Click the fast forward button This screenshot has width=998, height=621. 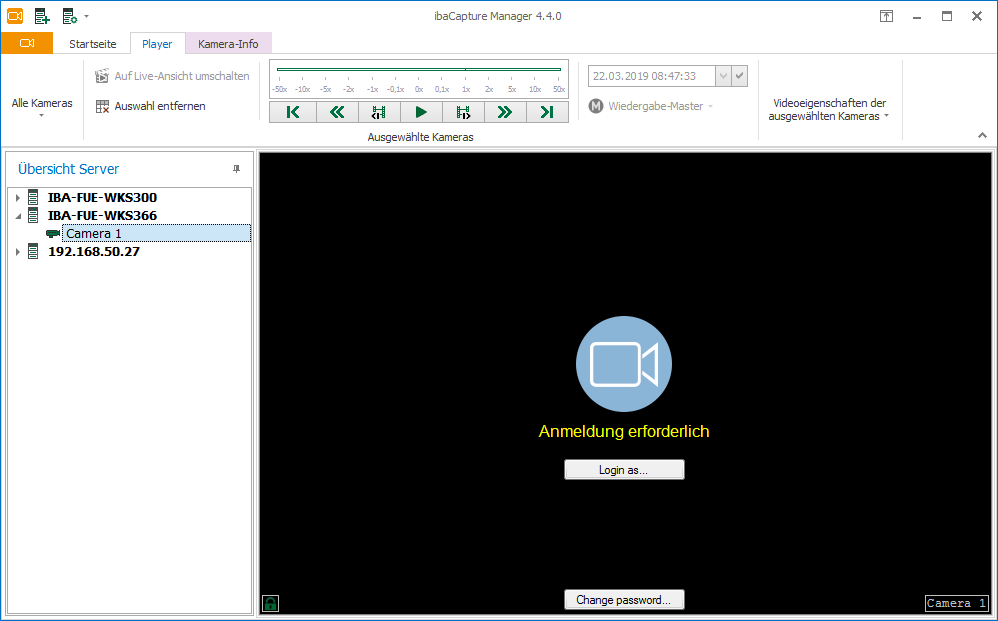pyautogui.click(x=505, y=112)
